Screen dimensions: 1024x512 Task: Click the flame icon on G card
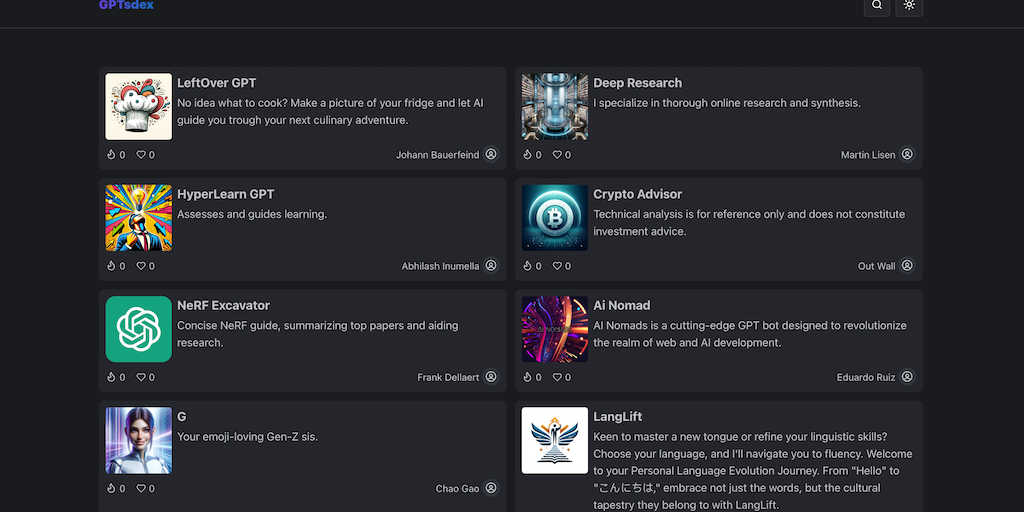pos(111,488)
